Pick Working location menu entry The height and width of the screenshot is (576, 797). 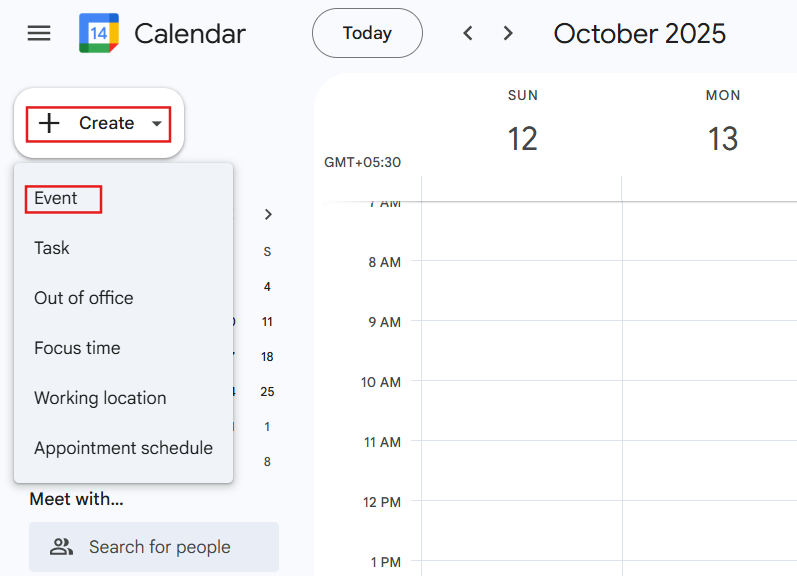(x=100, y=398)
